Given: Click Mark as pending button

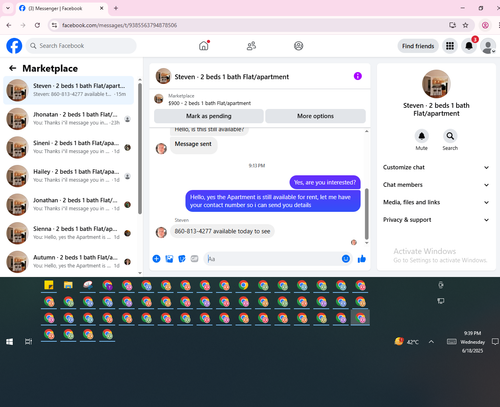Looking at the screenshot, I should point(209,116).
